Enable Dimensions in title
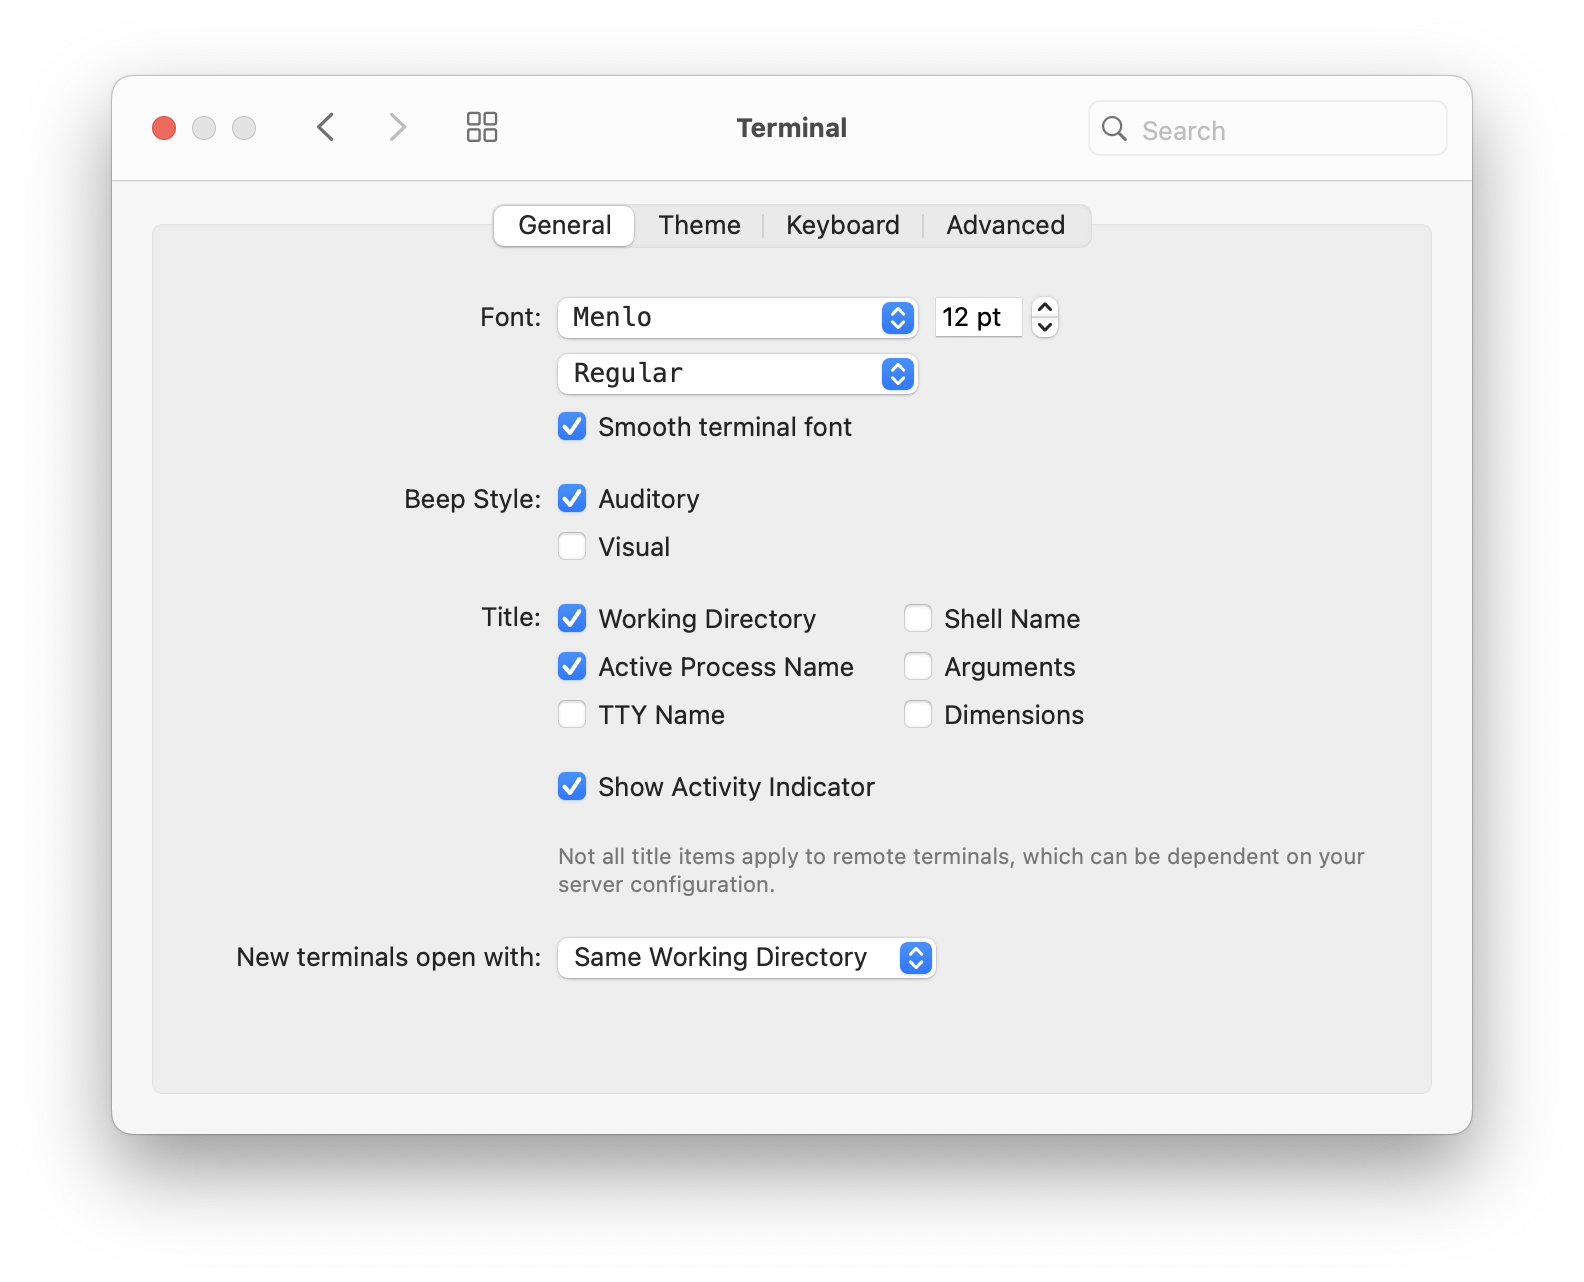Viewport: 1584px width, 1282px height. [918, 714]
